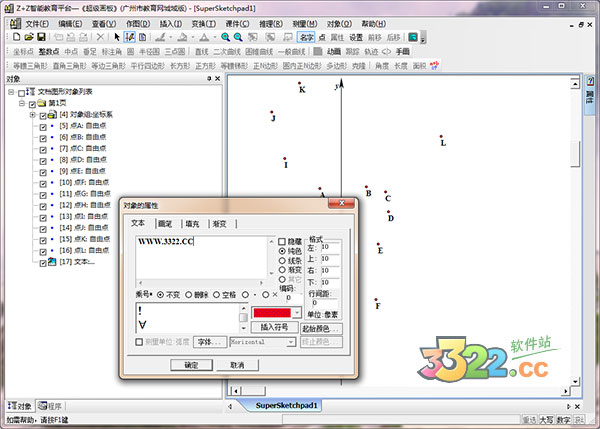This screenshot has height=429, width=600.
Task: Toggle checkbox for [17] 文本 item
Action: click(43, 263)
